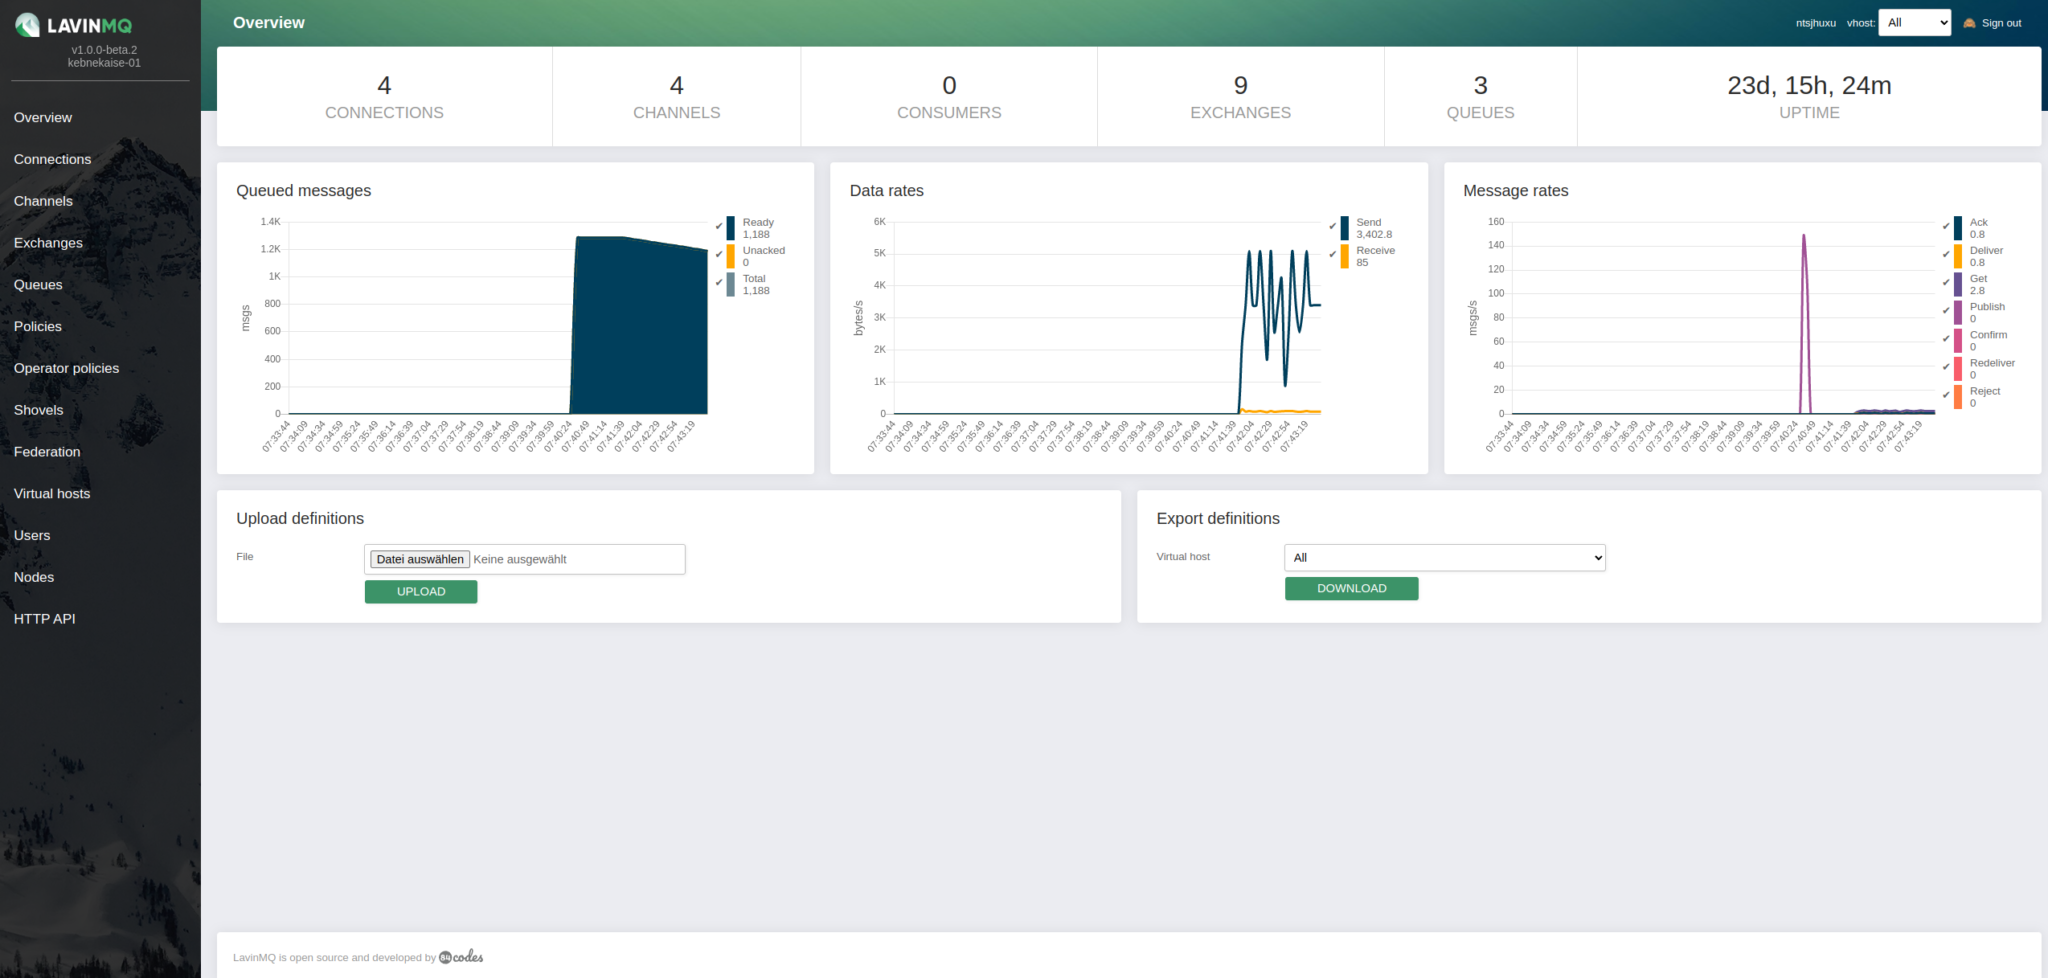
Task: Open Virtual hosts page
Action: (52, 494)
